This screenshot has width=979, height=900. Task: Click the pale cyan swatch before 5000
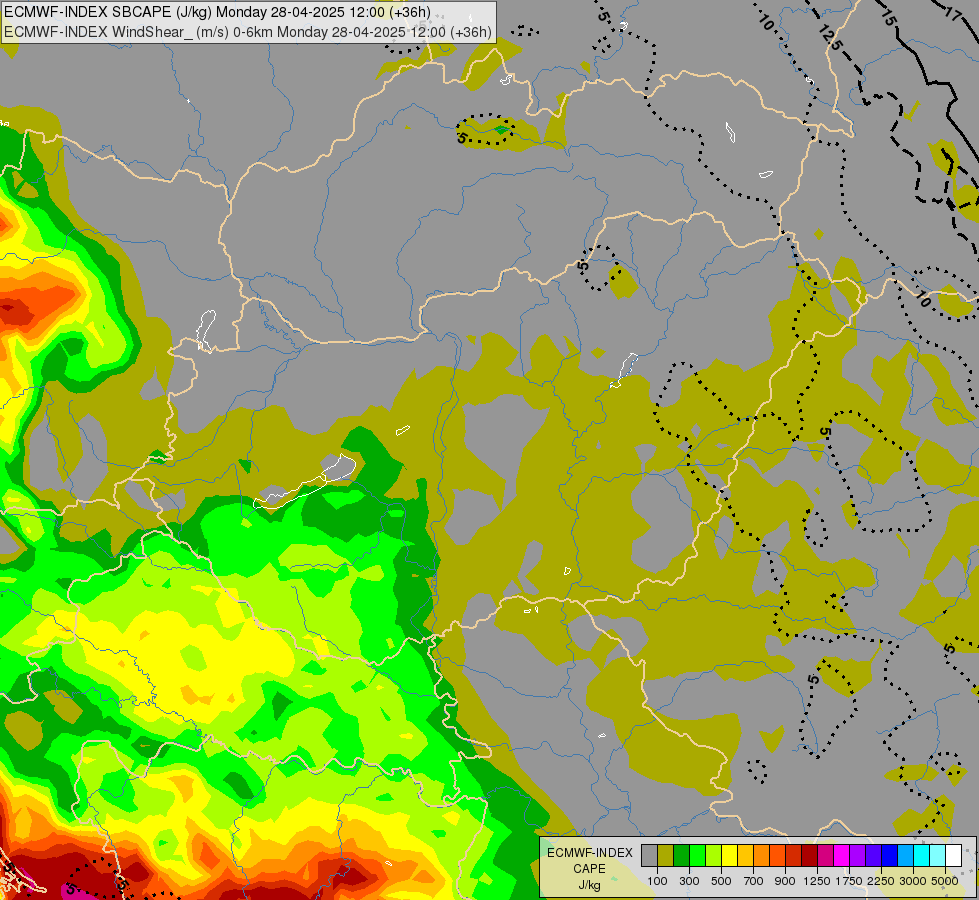pyautogui.click(x=937, y=856)
